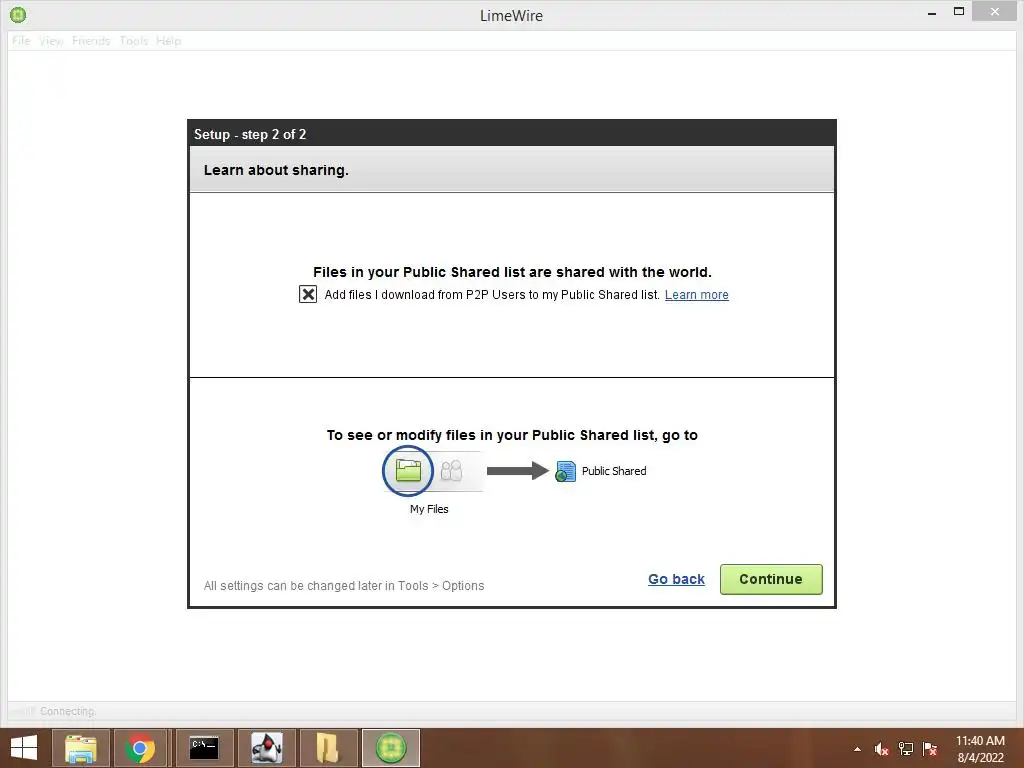Image resolution: width=1024 pixels, height=768 pixels.
Task: Close the LimeWire window
Action: pos(995,11)
